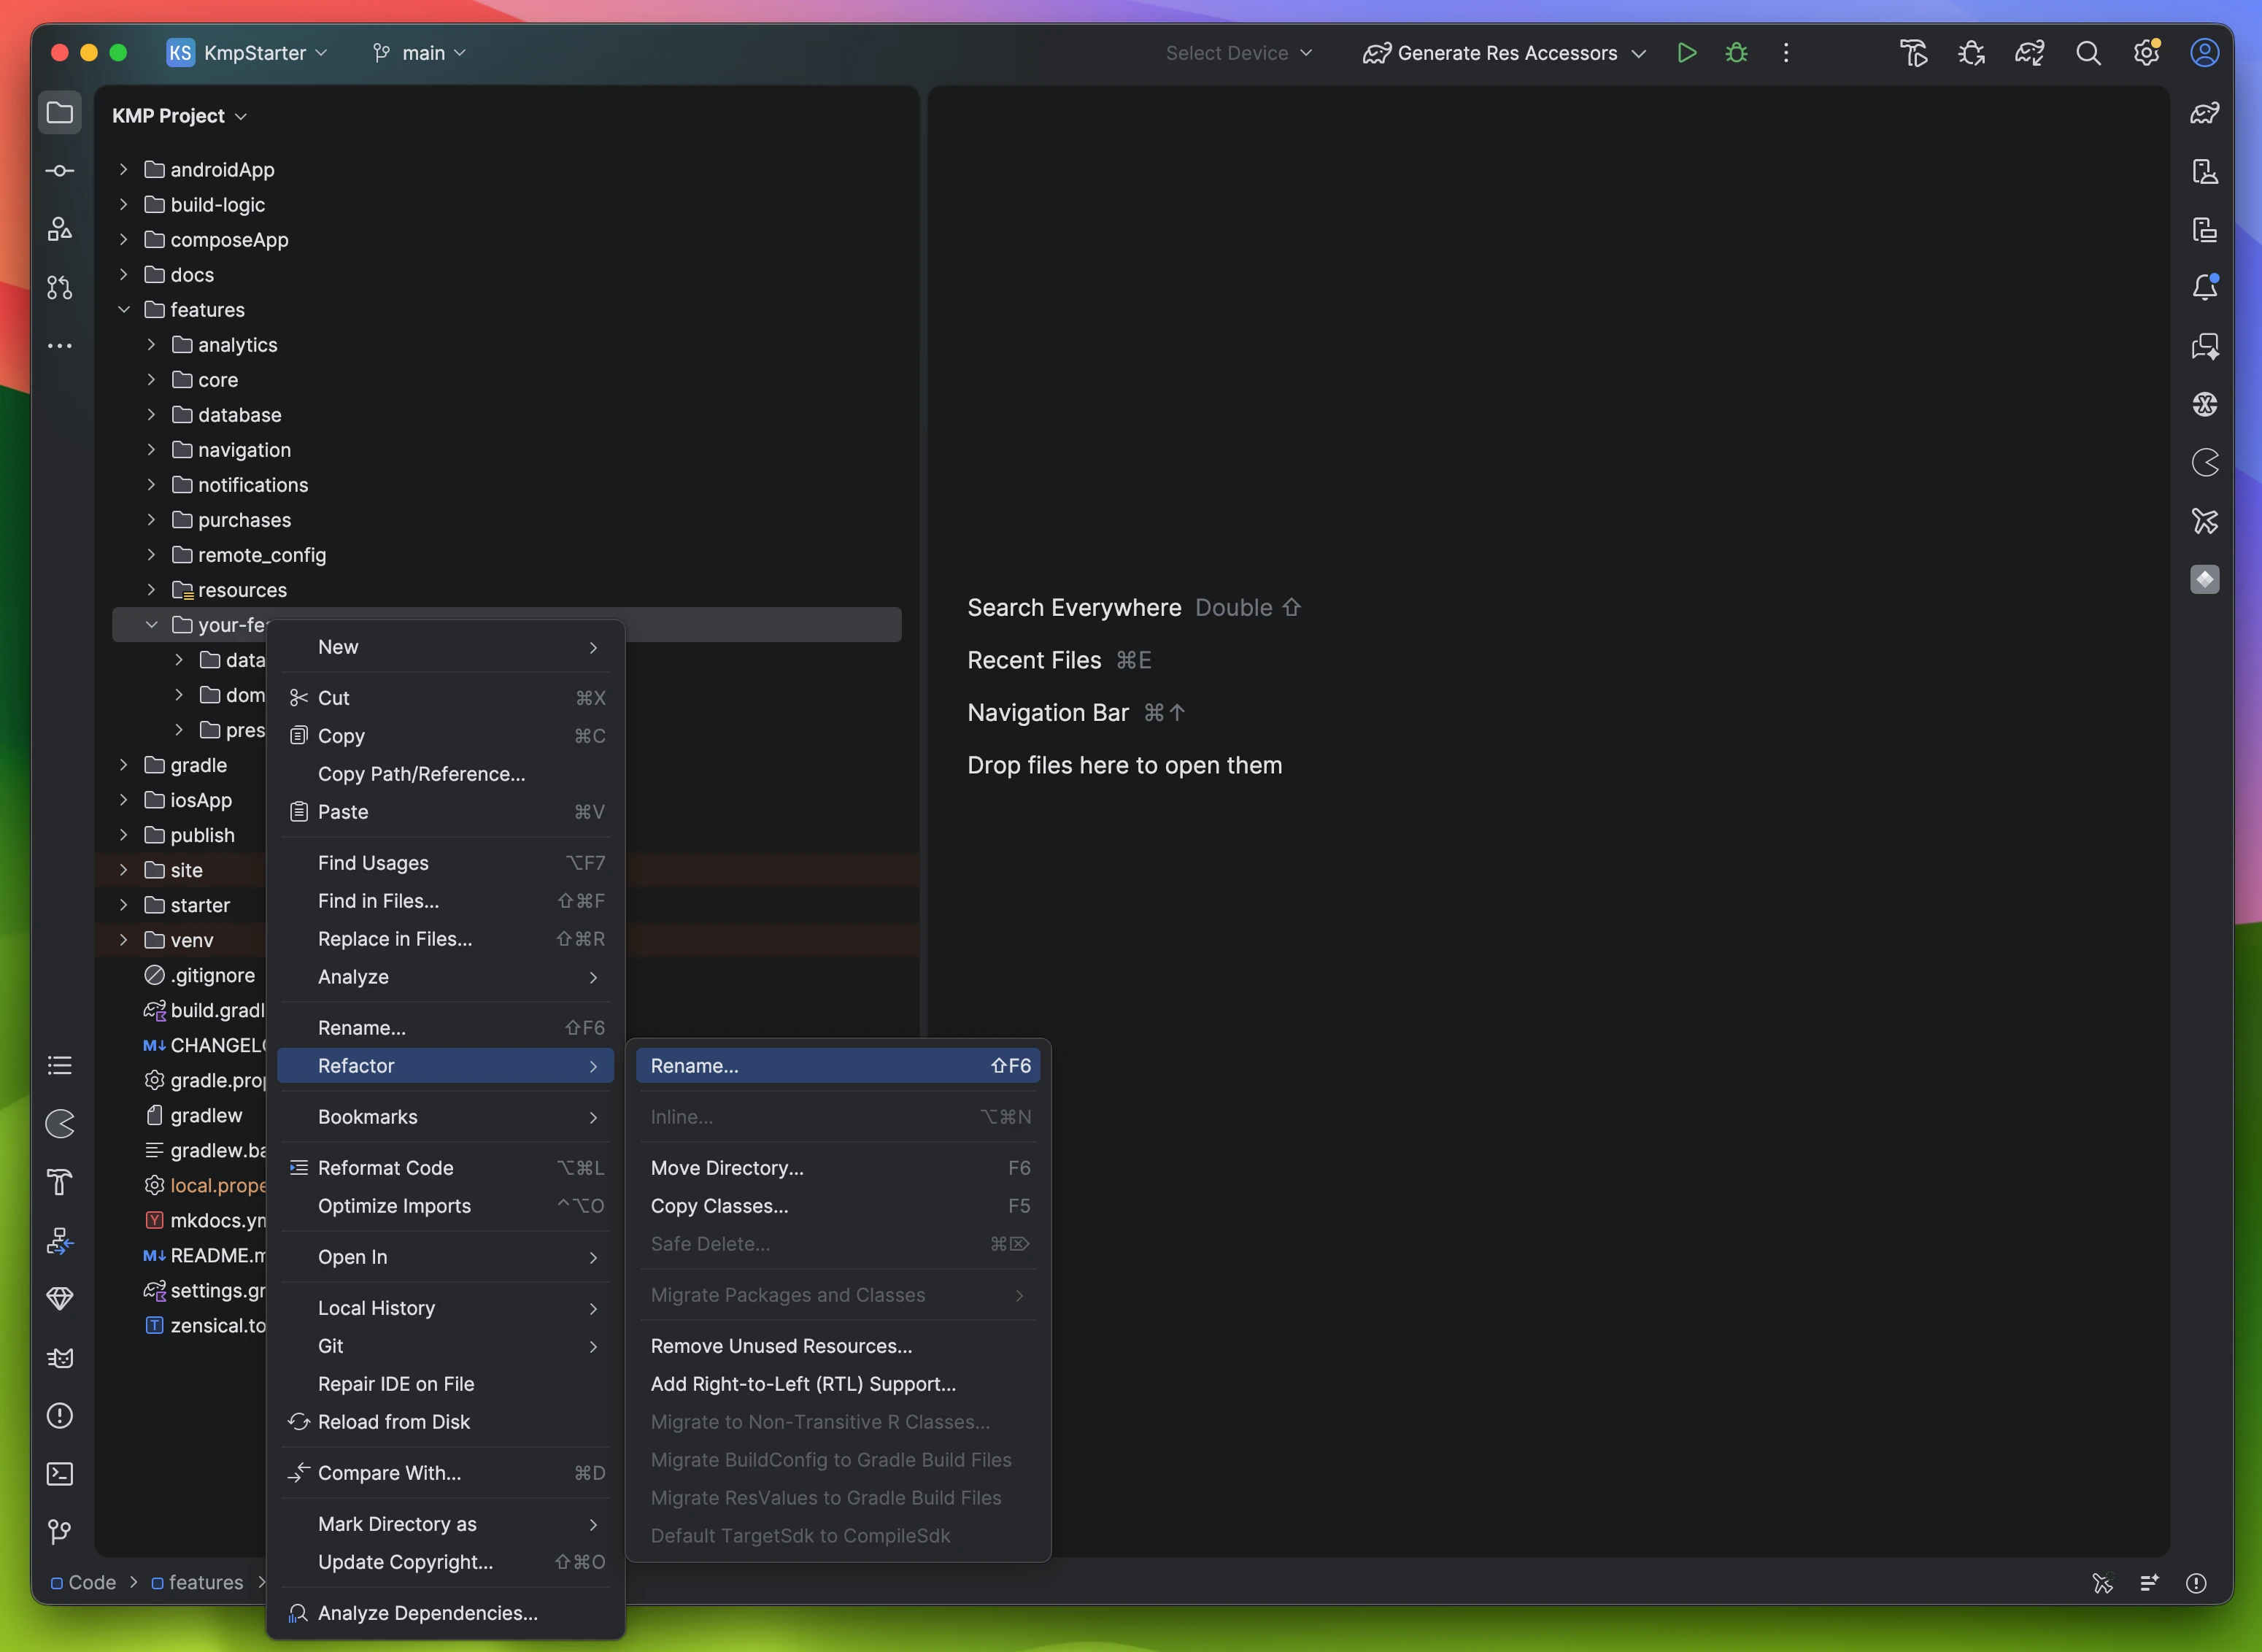Image resolution: width=2262 pixels, height=1652 pixels.
Task: Select the .gitignore file
Action: point(200,975)
